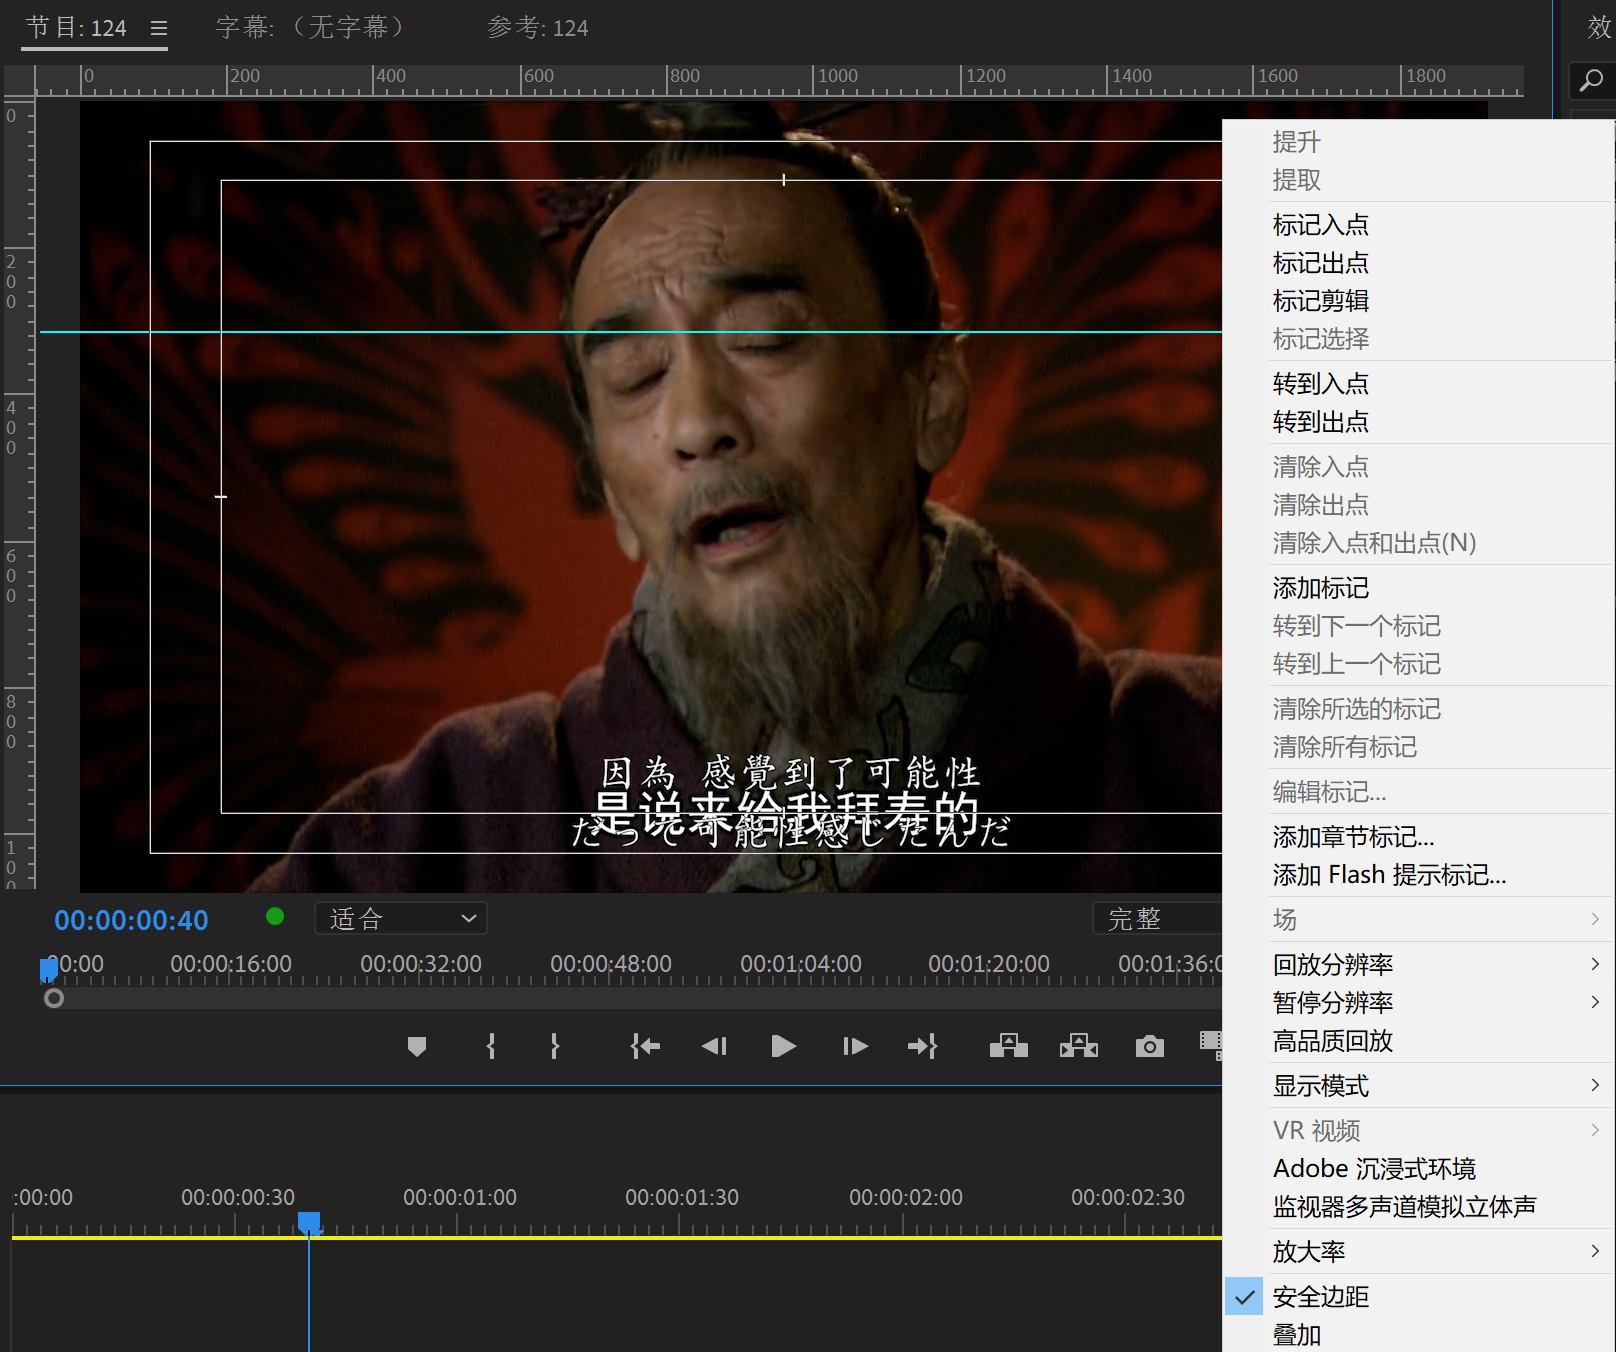Image resolution: width=1616 pixels, height=1352 pixels.
Task: Click the comparison view icon beside the camera
Action: (x=1211, y=1046)
